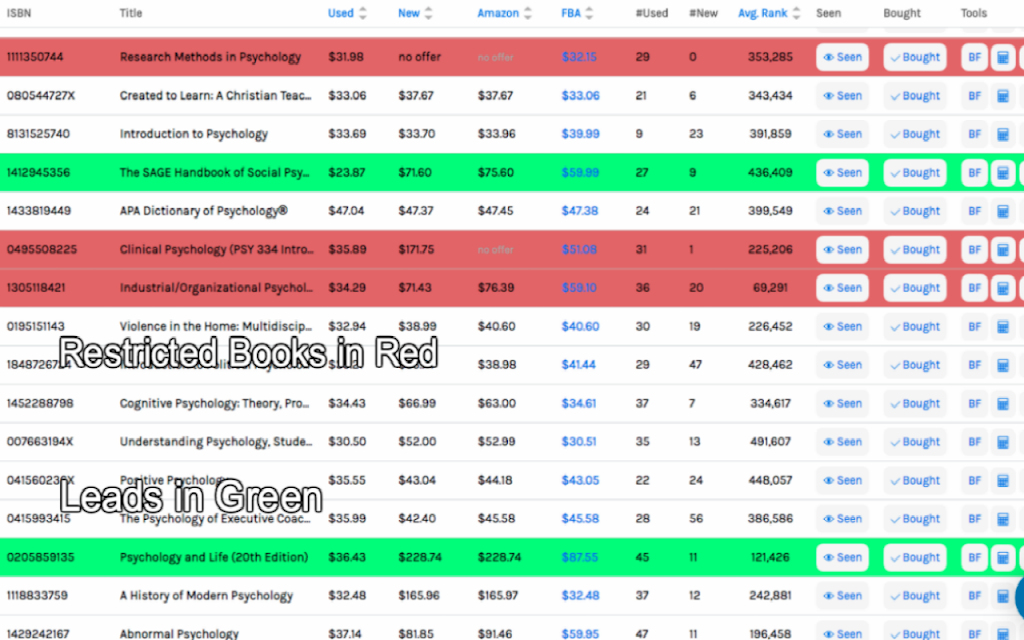Select average rank 69,291 cell
This screenshot has height=640, width=1024.
pos(770,288)
